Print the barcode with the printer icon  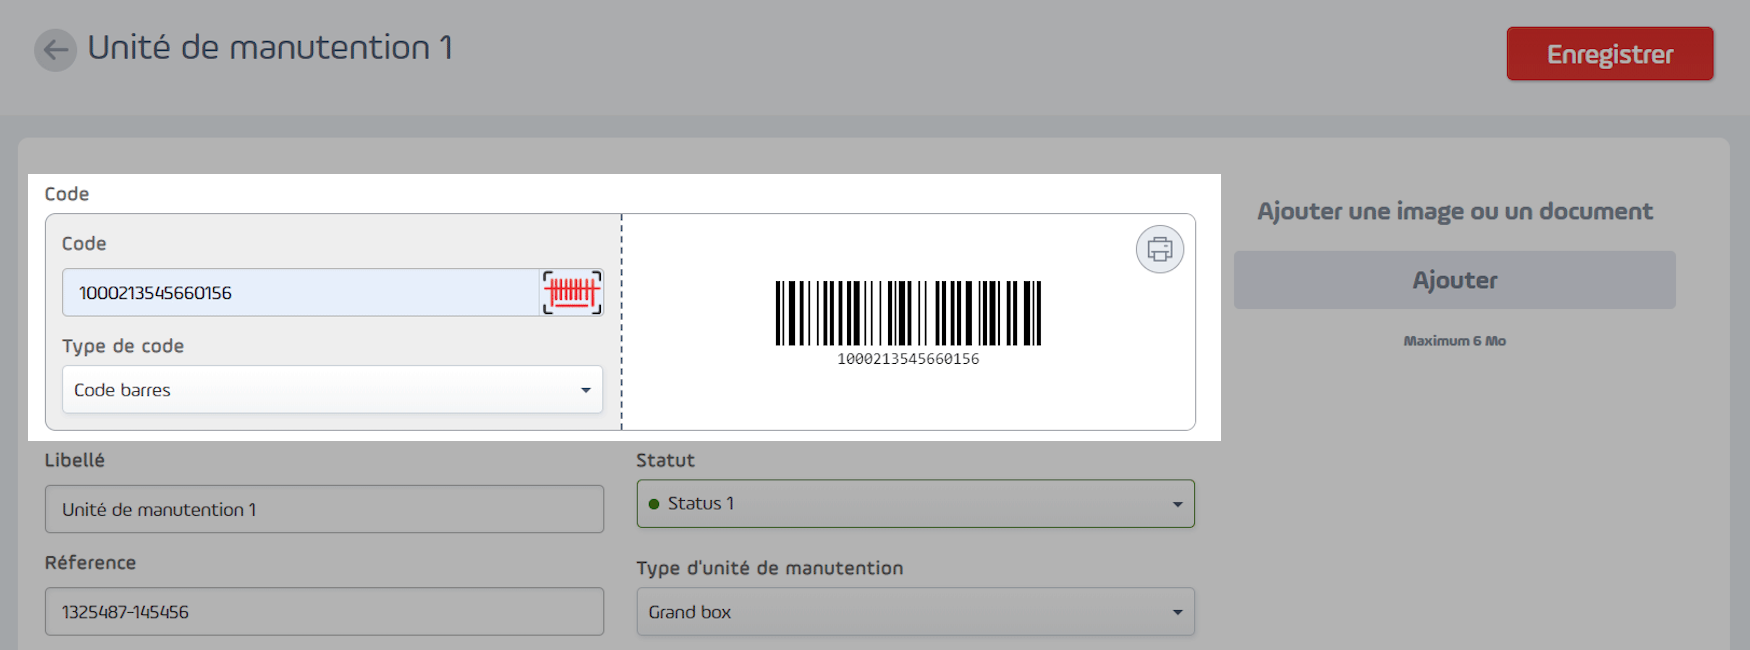pos(1160,249)
